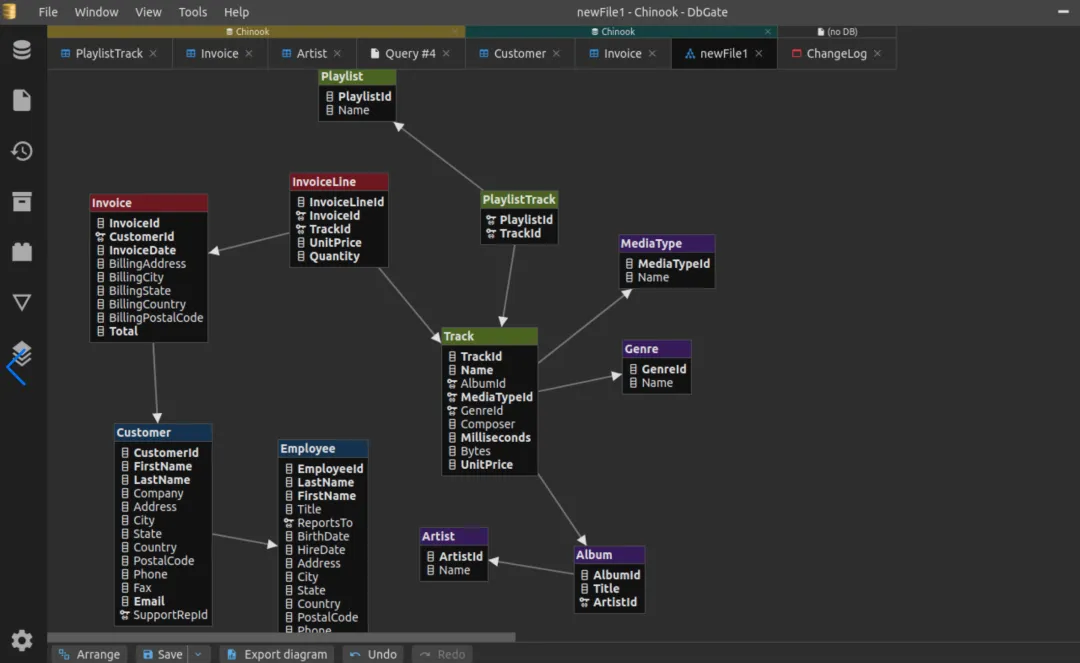This screenshot has height=663, width=1080.
Task: Show query history panel in sidebar
Action: [x=21, y=151]
